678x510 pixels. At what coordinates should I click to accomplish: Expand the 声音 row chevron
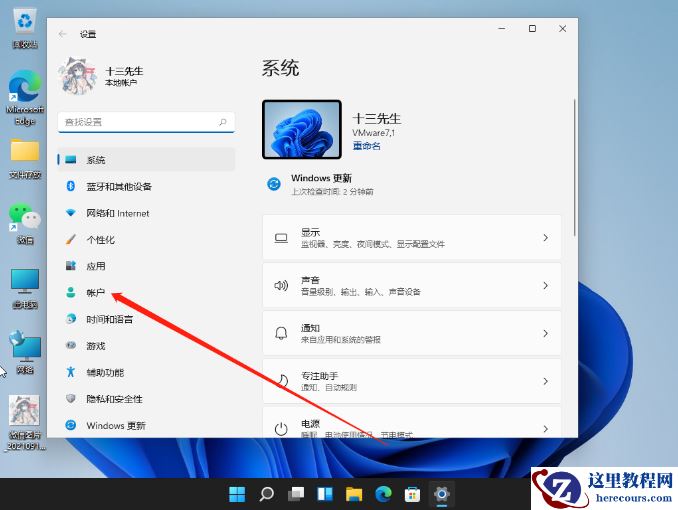pyautogui.click(x=545, y=285)
